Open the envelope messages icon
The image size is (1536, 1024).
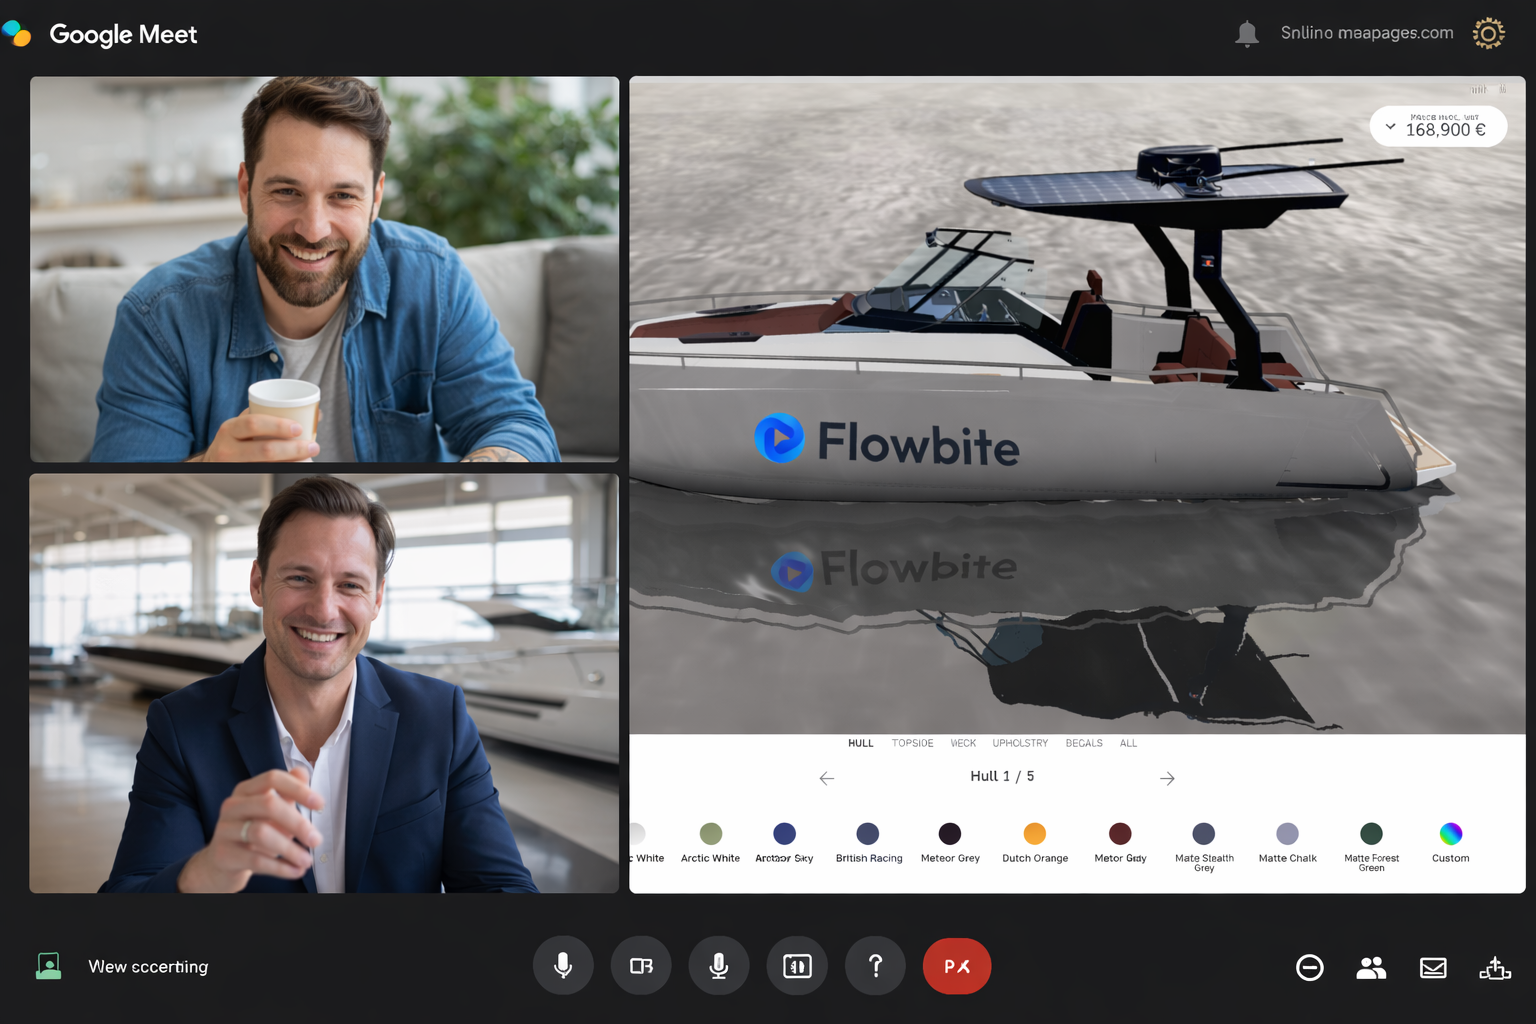(x=1433, y=968)
